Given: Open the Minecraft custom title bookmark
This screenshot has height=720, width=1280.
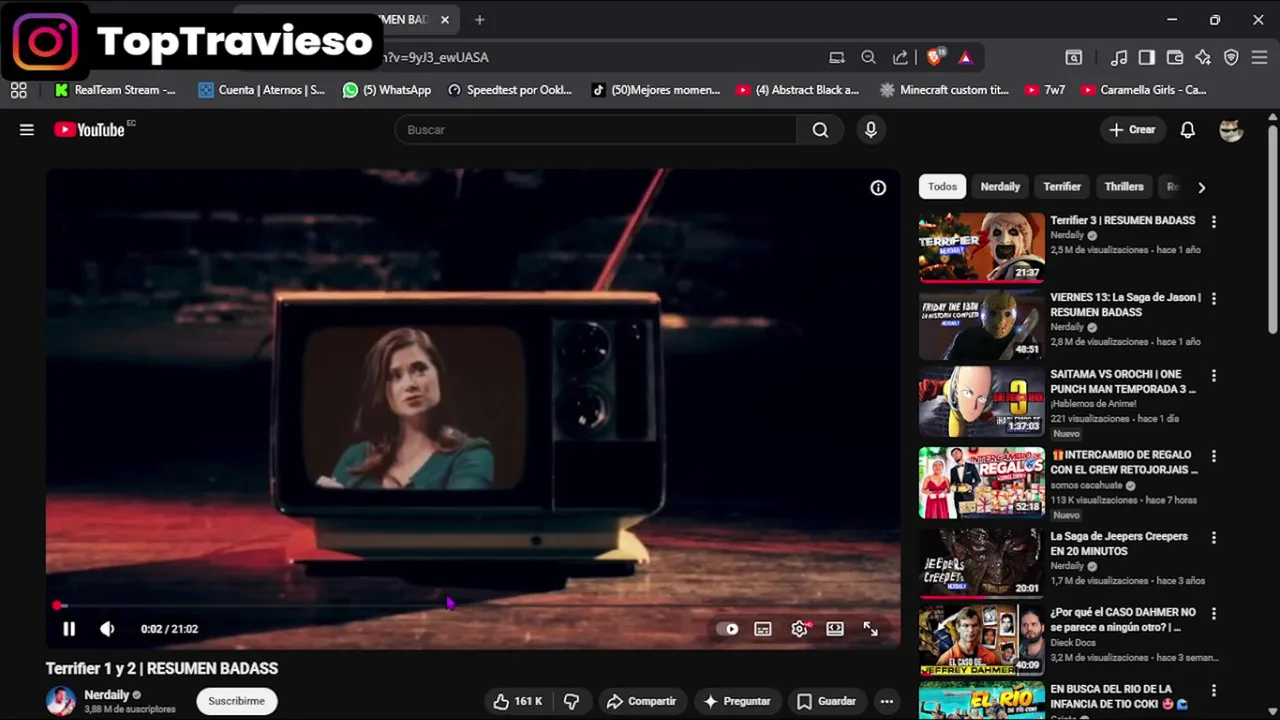Looking at the screenshot, I should [944, 90].
